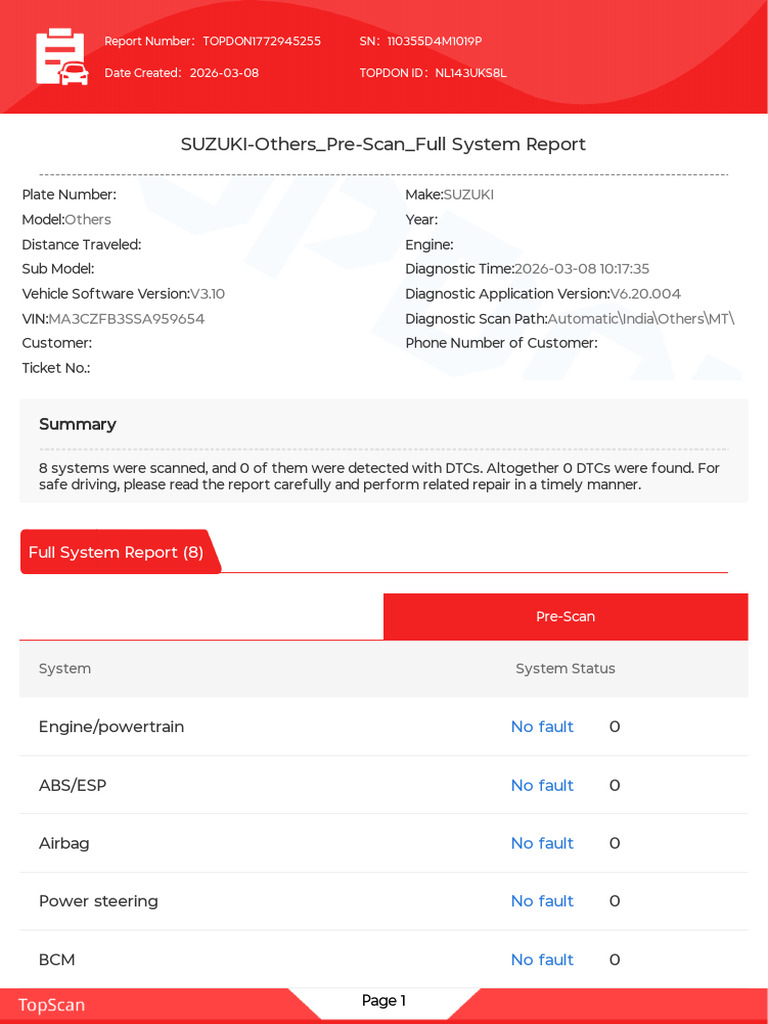The height and width of the screenshot is (1024, 768).
Task: Click the Page 1 footer indicator
Action: pos(384,1000)
